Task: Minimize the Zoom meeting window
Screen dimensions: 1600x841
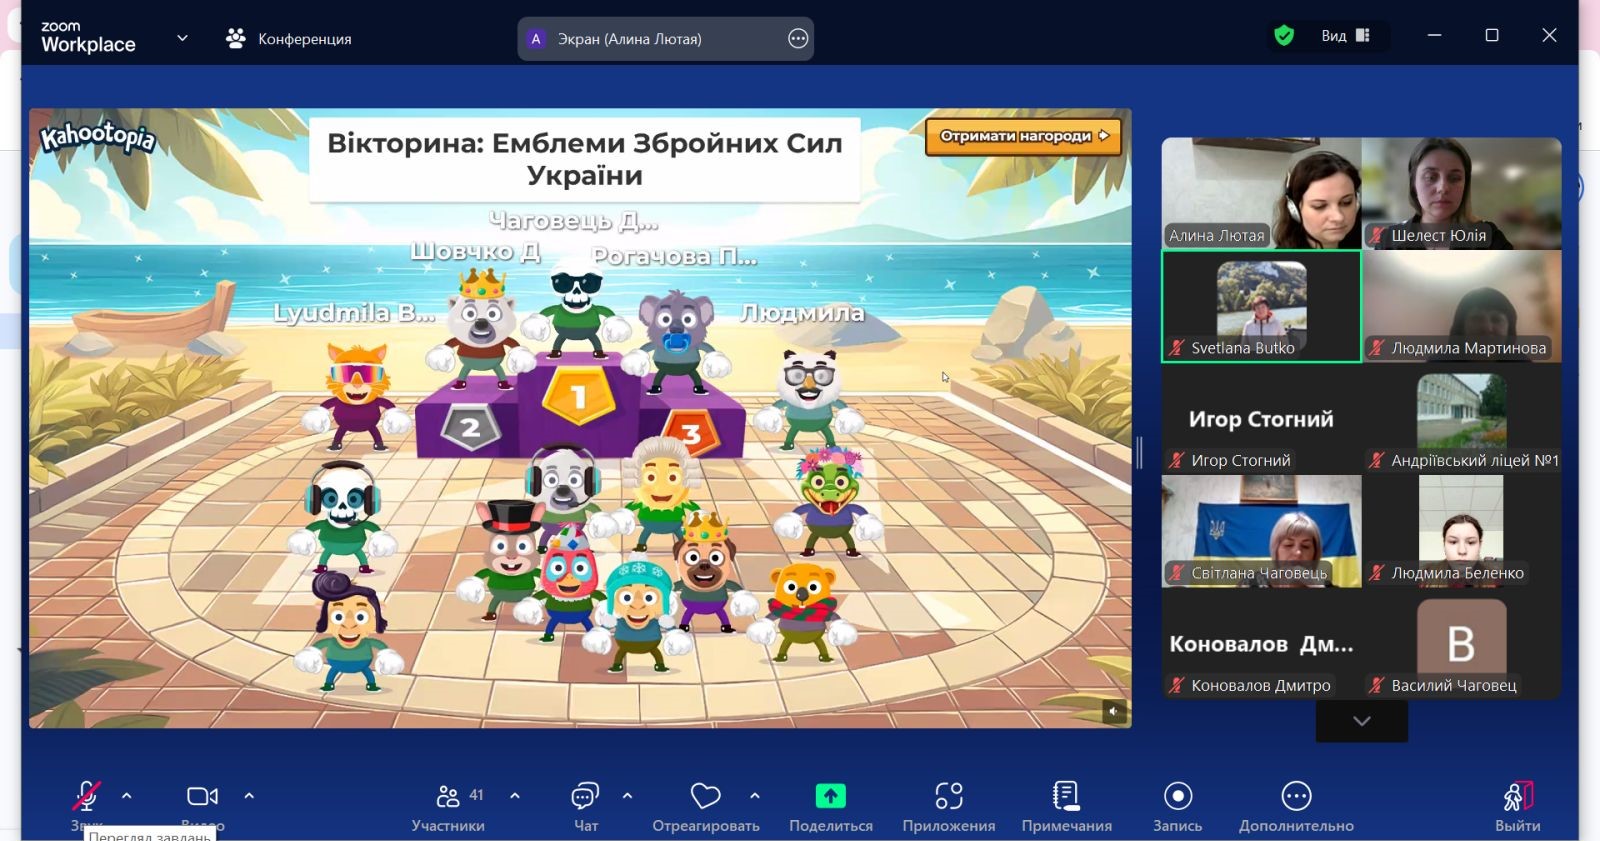Action: [x=1434, y=35]
